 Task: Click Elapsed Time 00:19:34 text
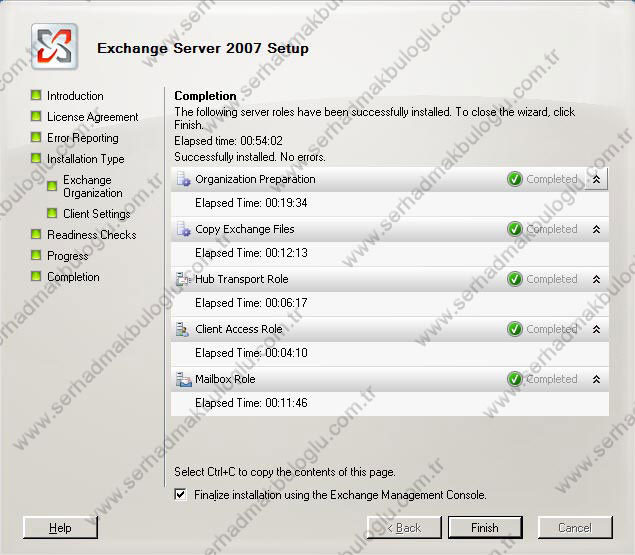[x=251, y=203]
